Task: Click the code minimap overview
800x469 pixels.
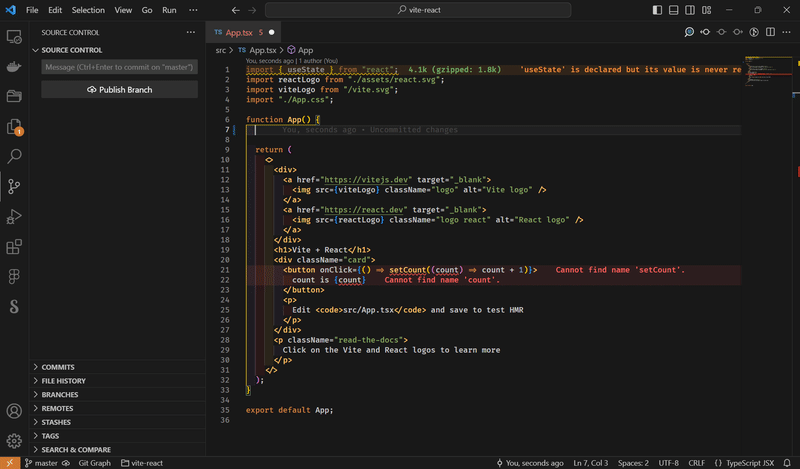Action: 768,71
